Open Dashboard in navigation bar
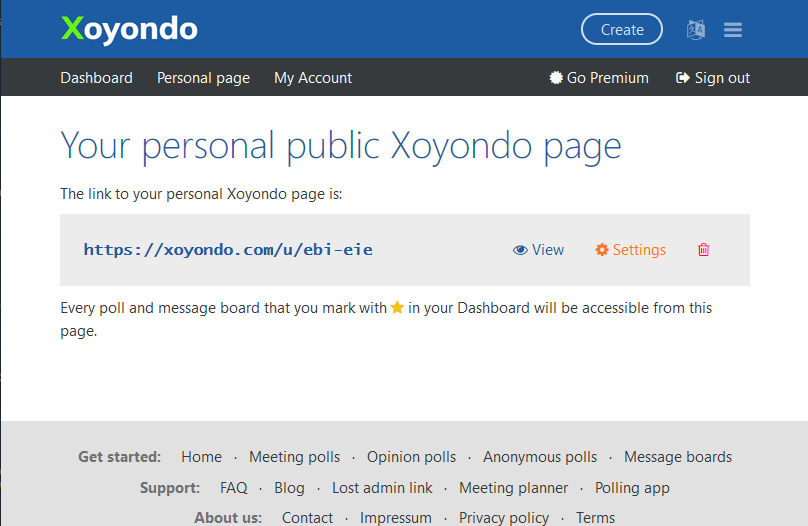This screenshot has width=808, height=526. coord(96,78)
